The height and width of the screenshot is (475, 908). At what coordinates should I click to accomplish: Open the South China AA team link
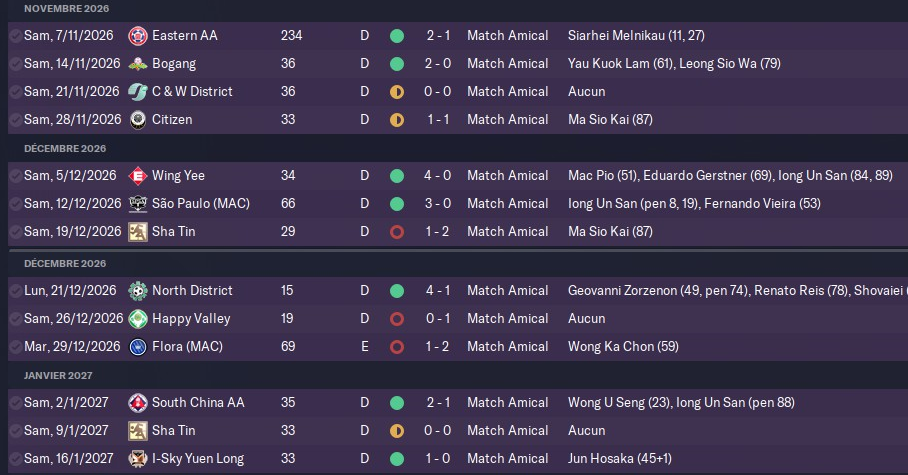[x=198, y=403]
